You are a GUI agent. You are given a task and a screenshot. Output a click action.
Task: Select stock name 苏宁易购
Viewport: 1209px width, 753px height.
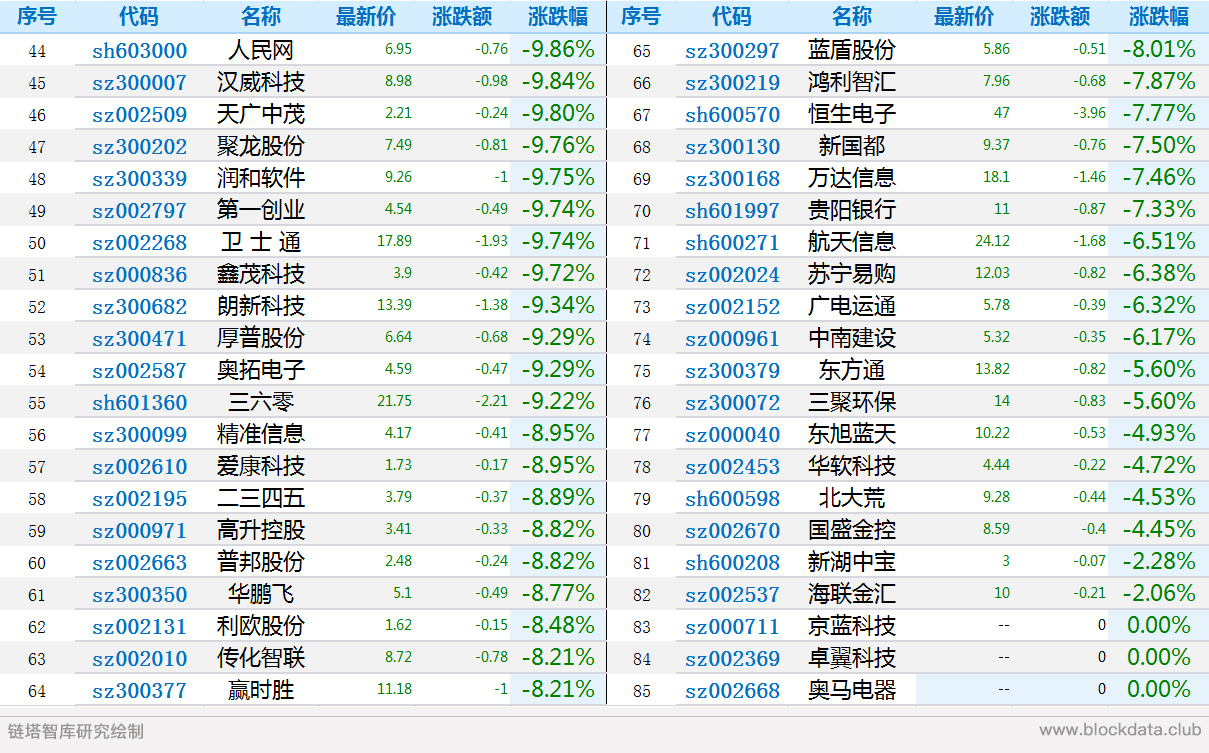click(852, 275)
